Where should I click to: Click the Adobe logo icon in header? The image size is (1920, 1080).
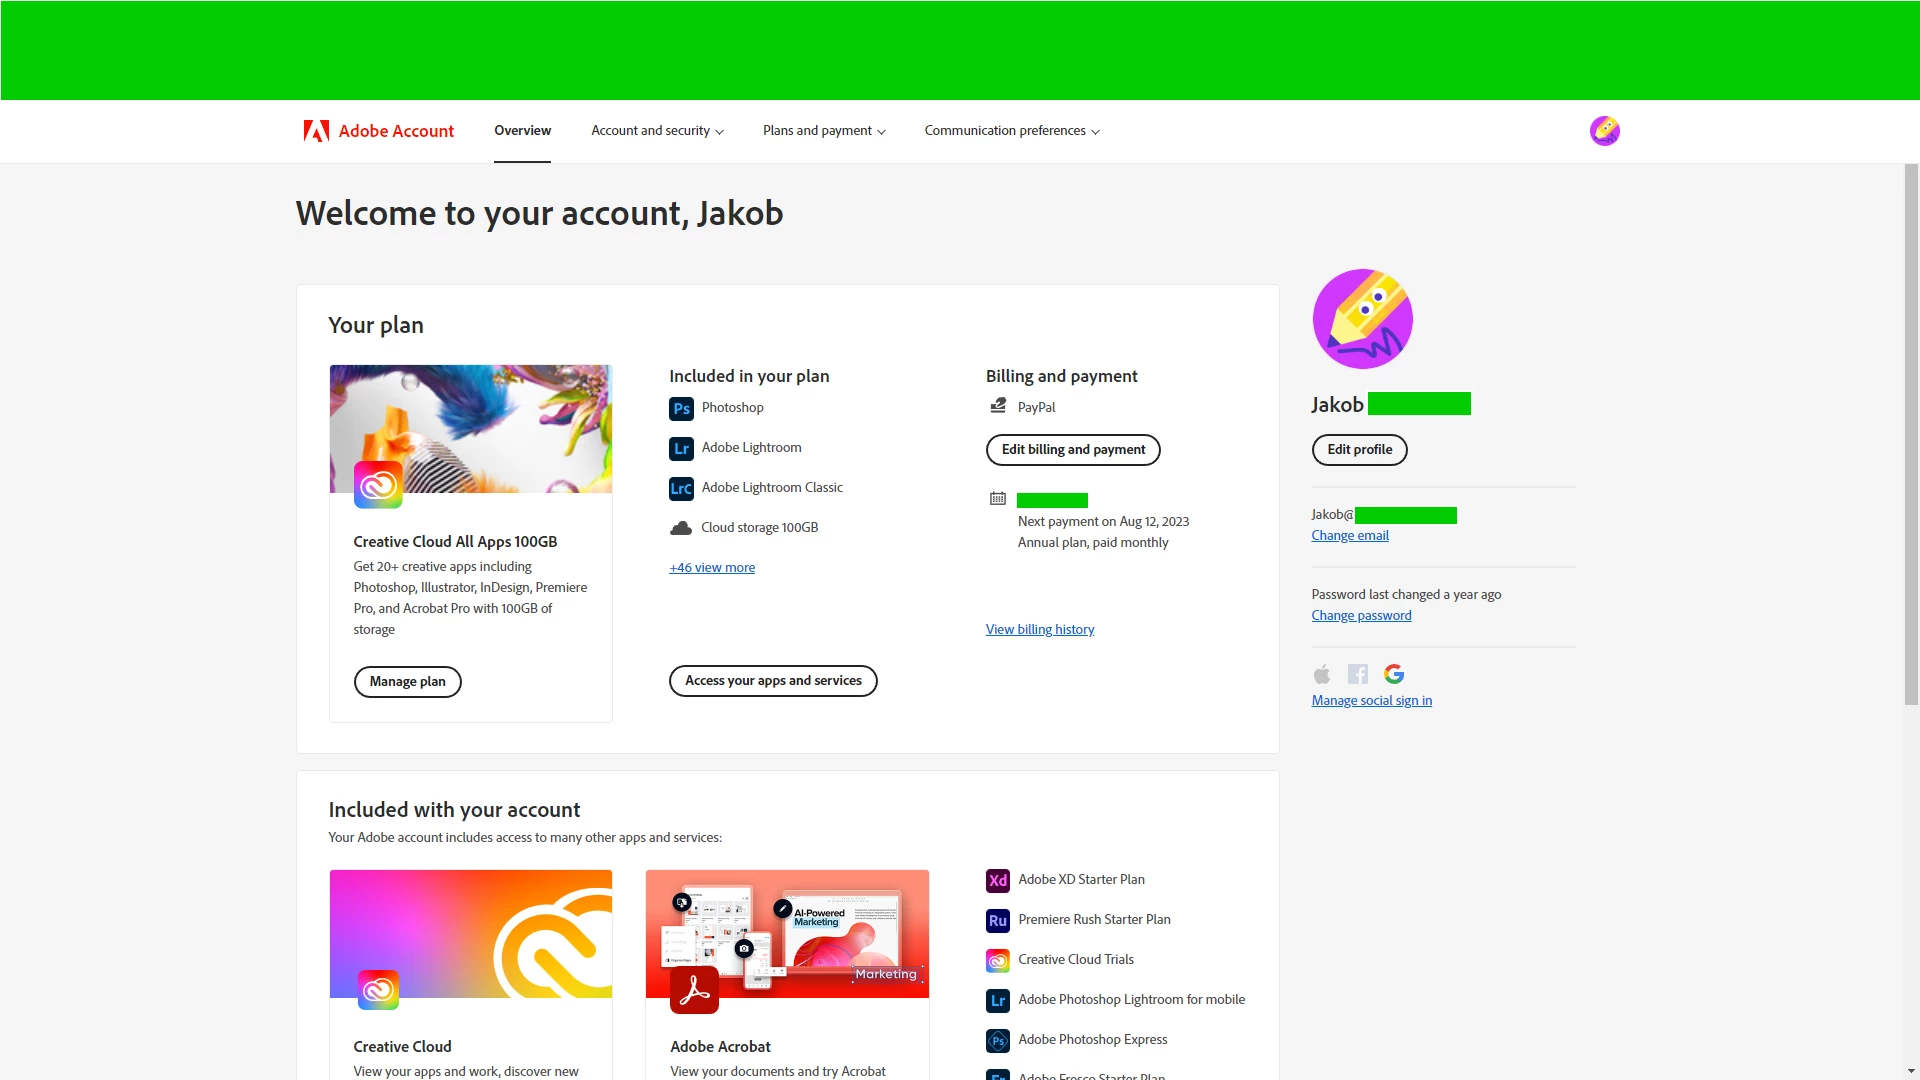click(x=316, y=131)
